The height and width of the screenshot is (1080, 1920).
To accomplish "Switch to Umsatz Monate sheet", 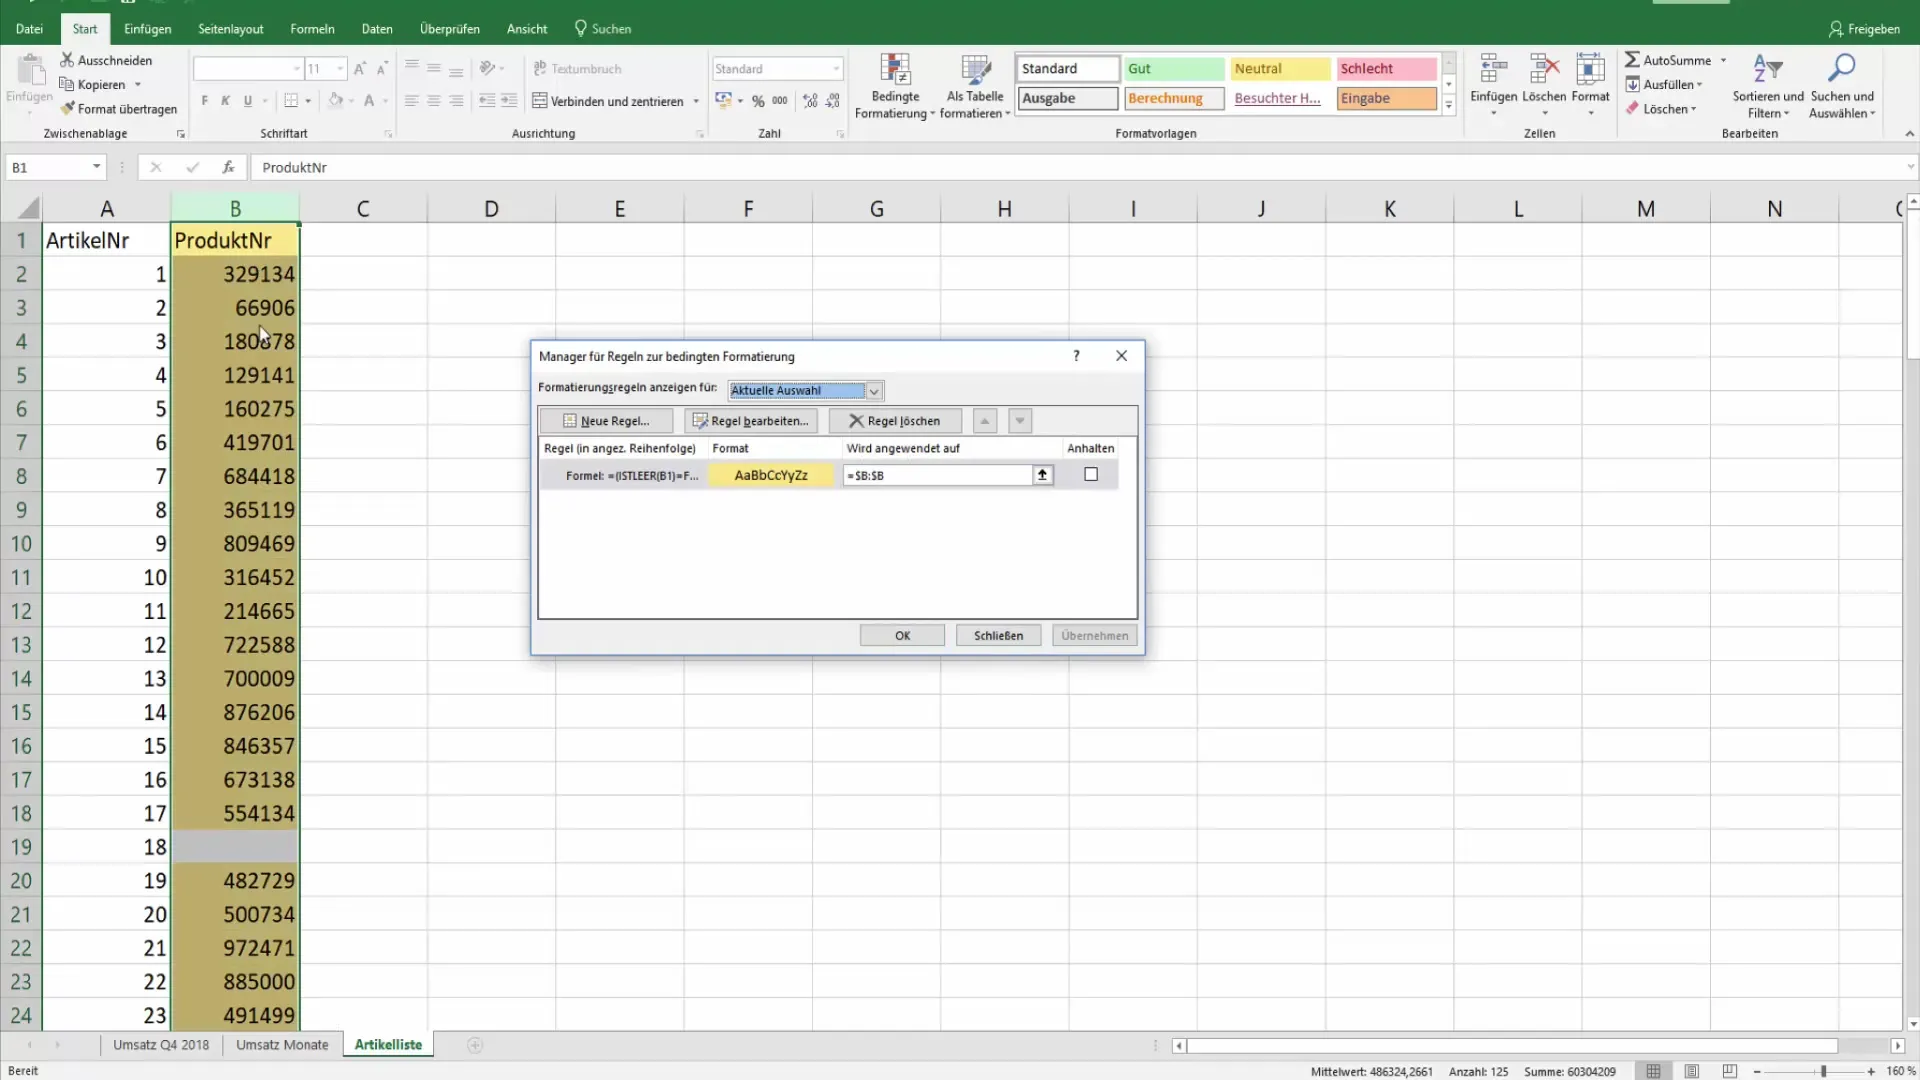I will click(x=282, y=1045).
